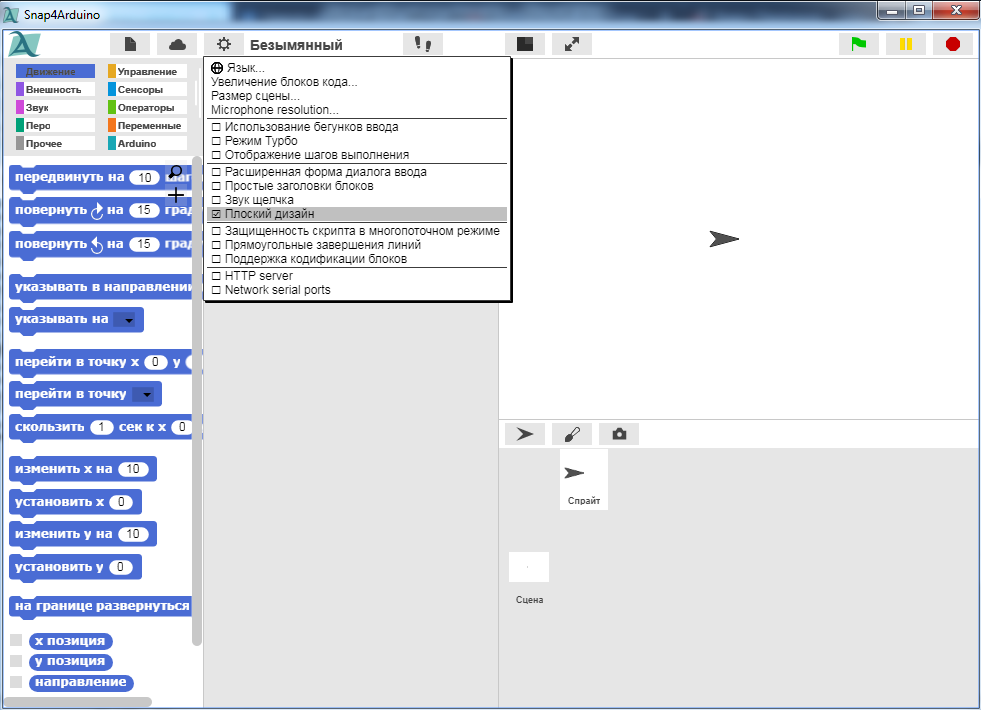Click the green flag run button
The height and width of the screenshot is (710, 981).
click(858, 44)
